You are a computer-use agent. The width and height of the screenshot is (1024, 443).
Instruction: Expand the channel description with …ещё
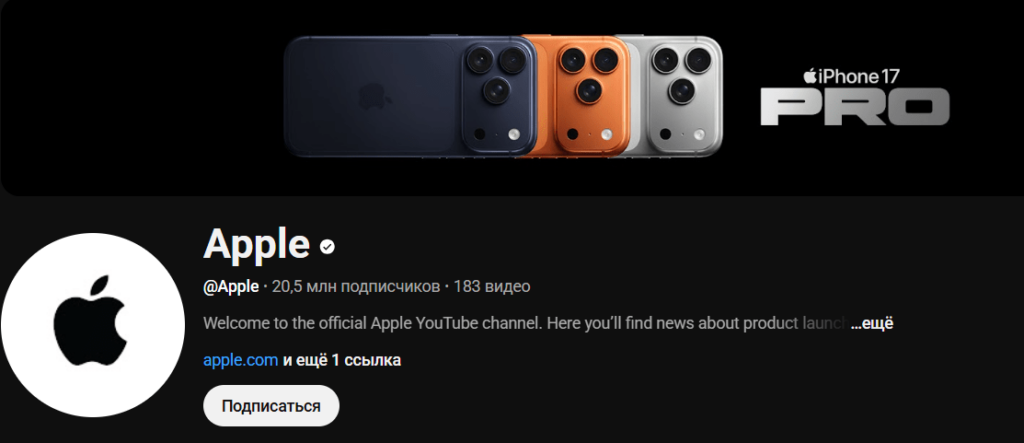point(872,323)
